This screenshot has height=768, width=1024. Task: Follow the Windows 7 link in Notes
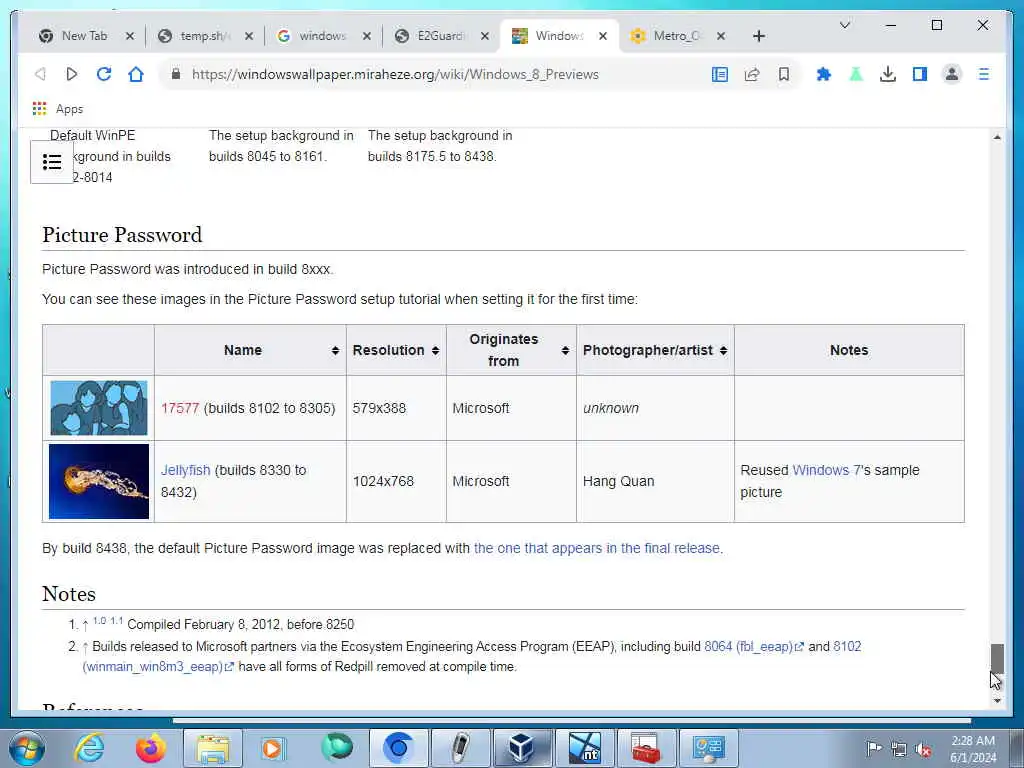tap(826, 470)
